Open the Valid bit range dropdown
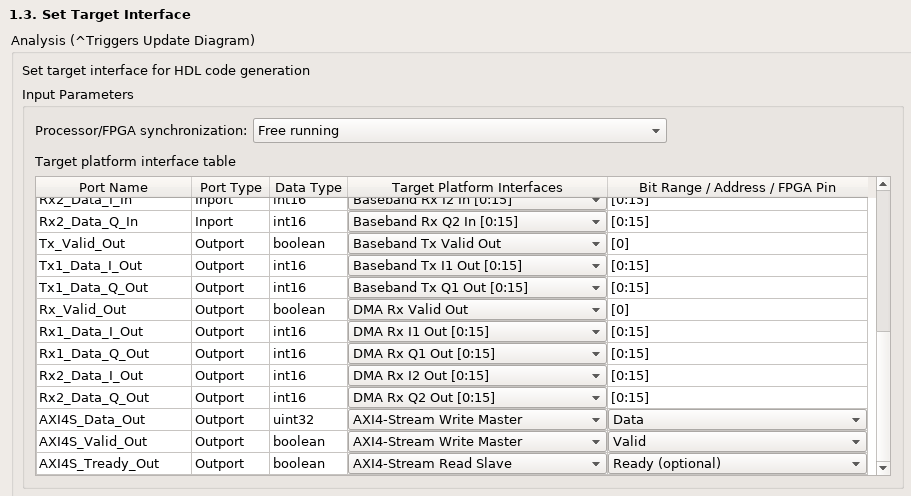This screenshot has height=496, width=911. [737, 442]
